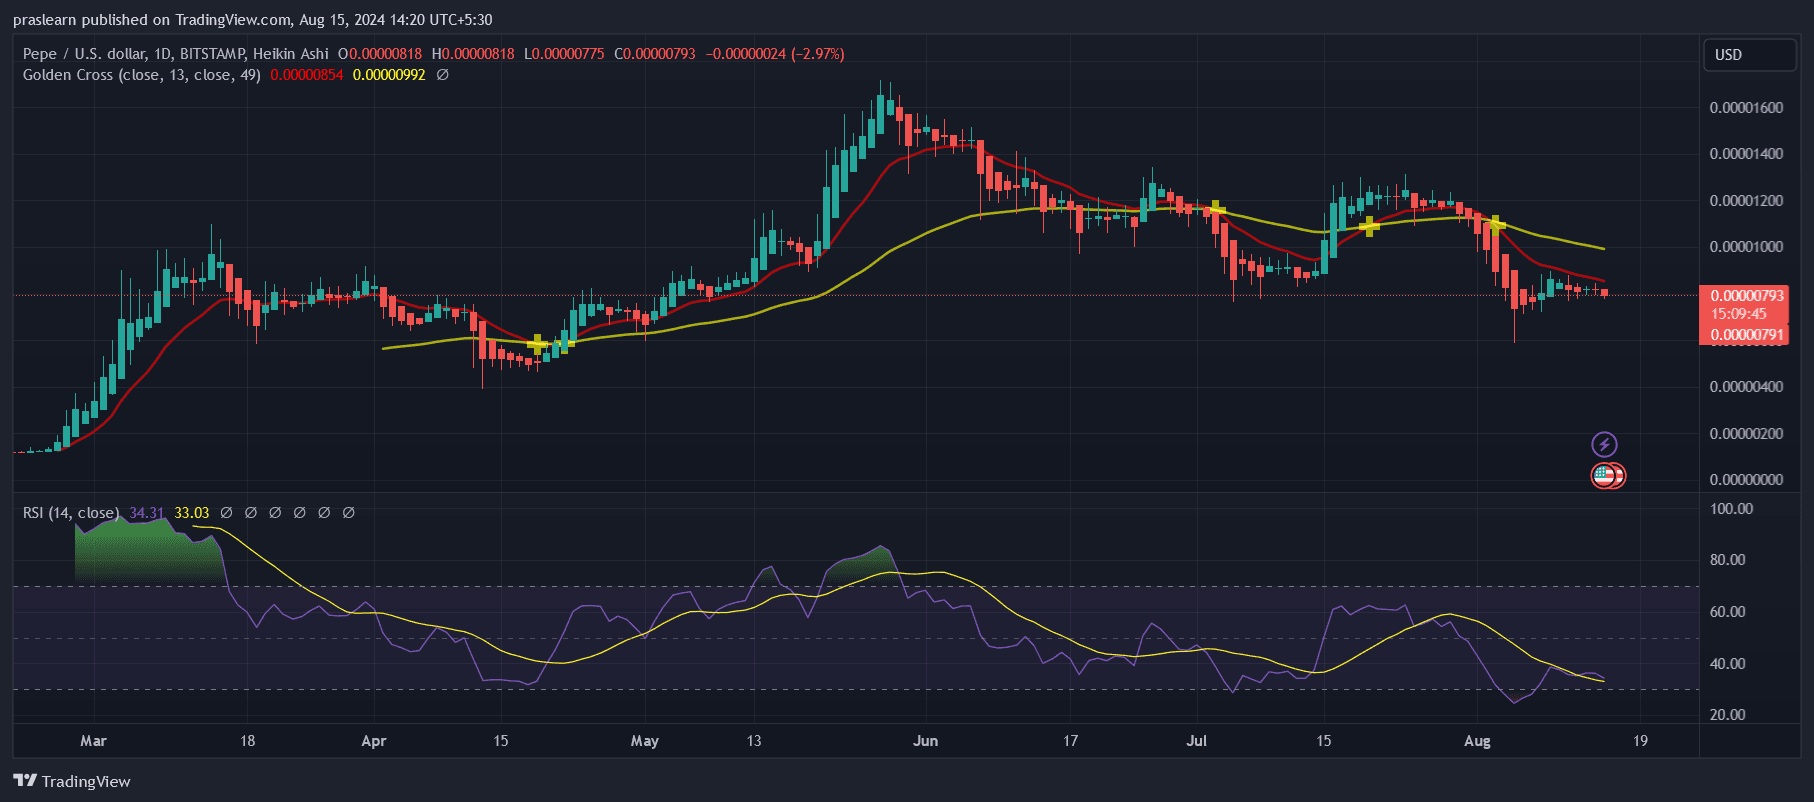Click the red Golden Cross value 0.00000854

click(x=307, y=75)
